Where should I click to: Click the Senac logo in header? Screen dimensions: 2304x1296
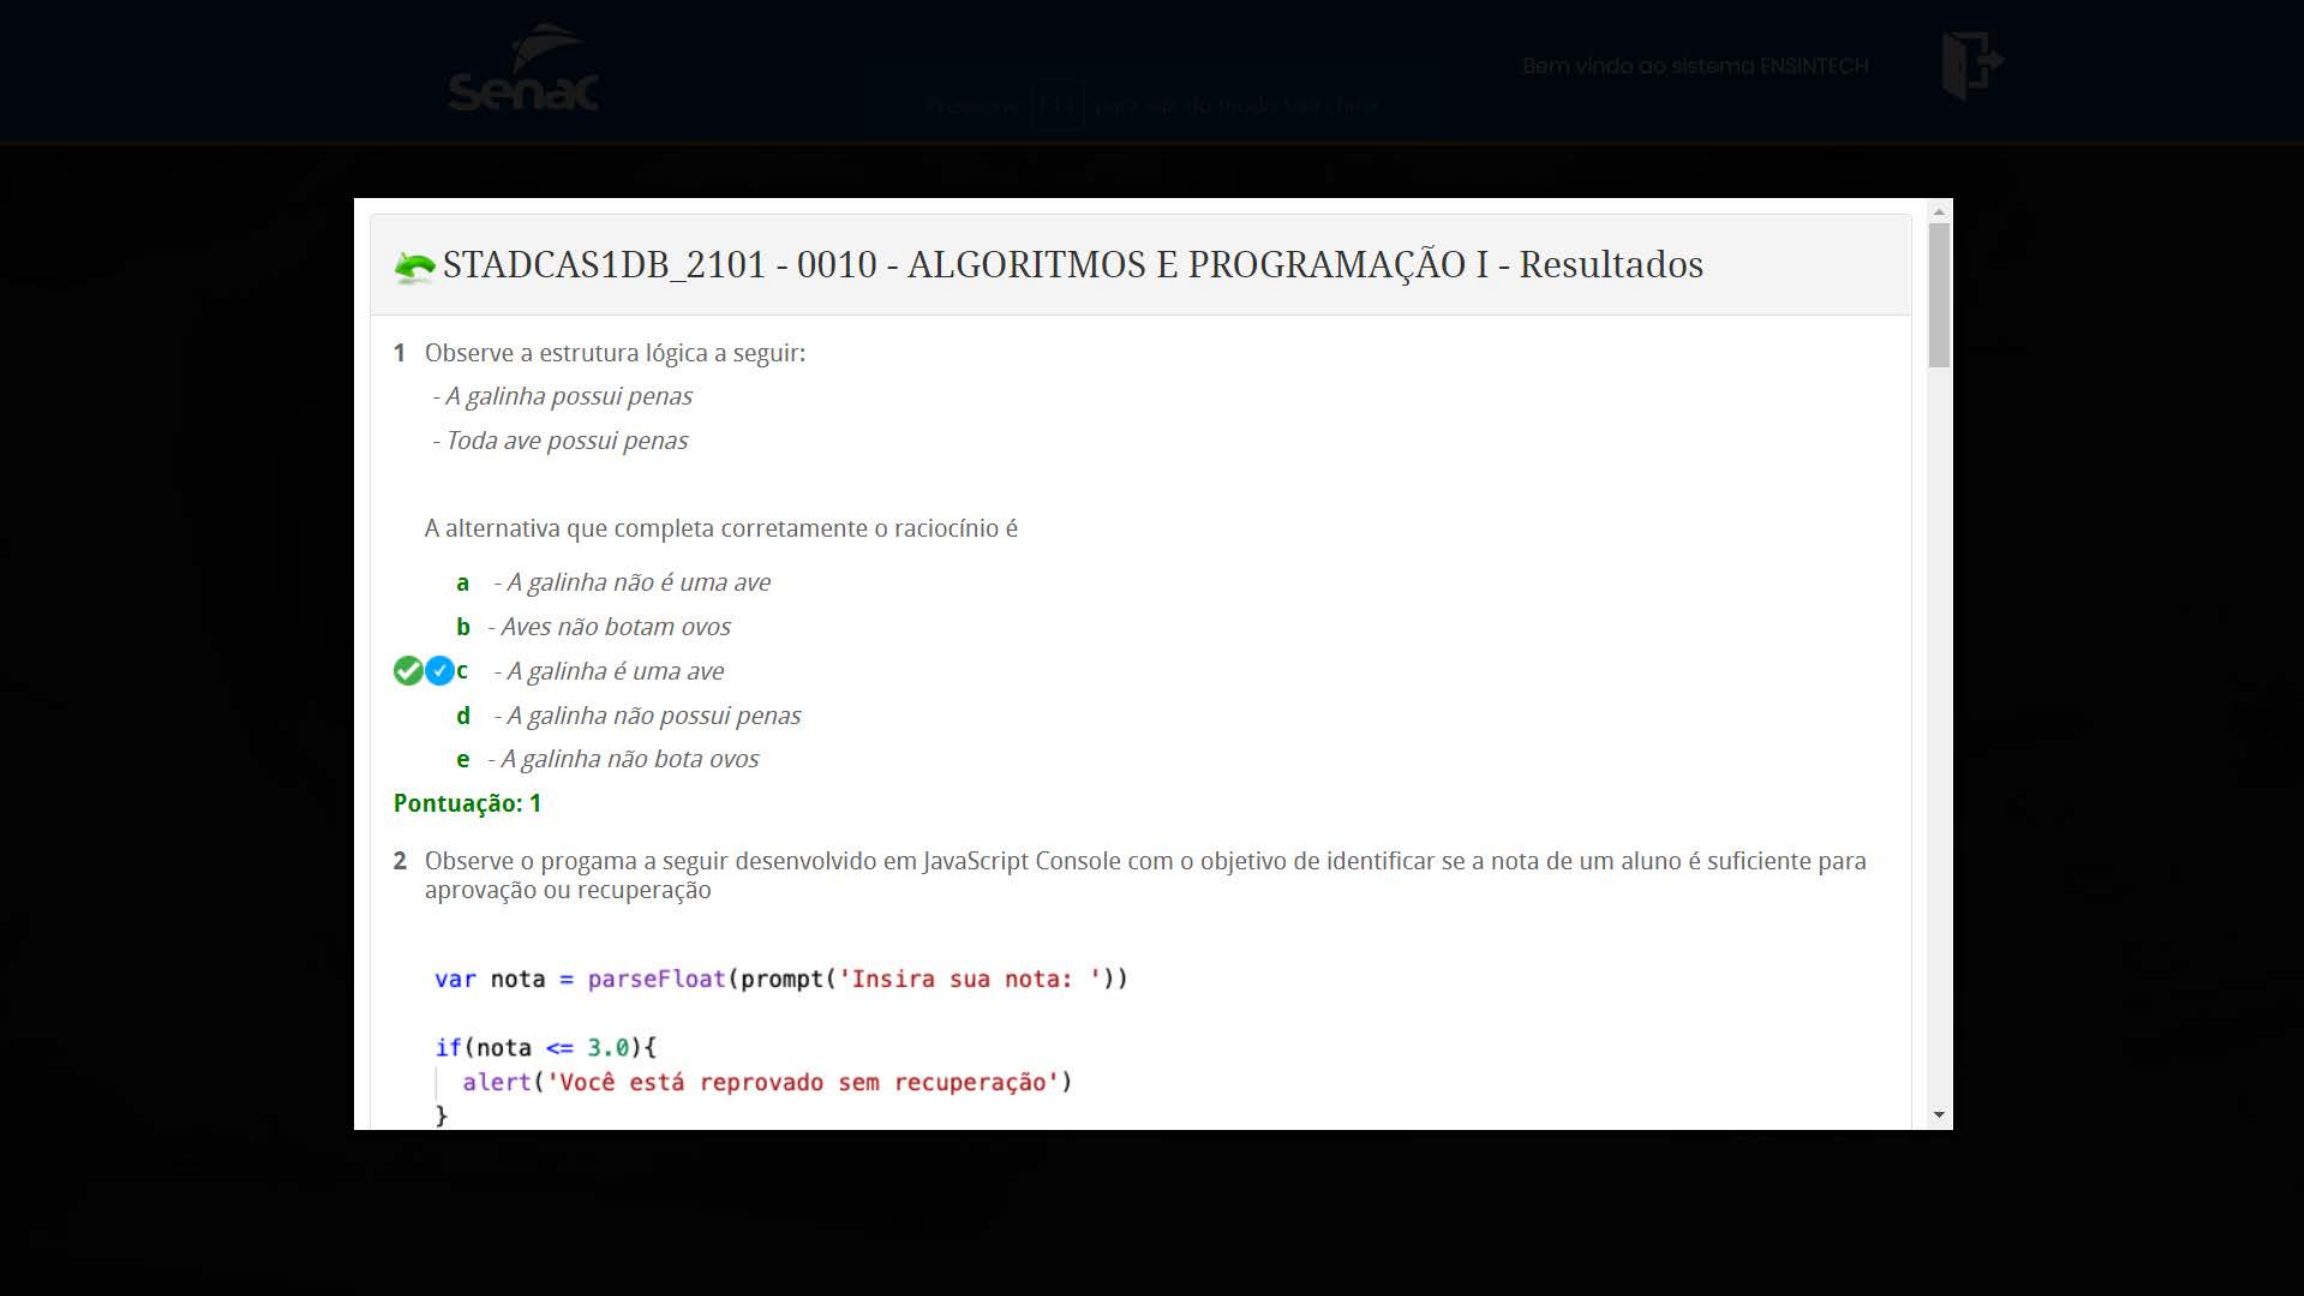[524, 70]
